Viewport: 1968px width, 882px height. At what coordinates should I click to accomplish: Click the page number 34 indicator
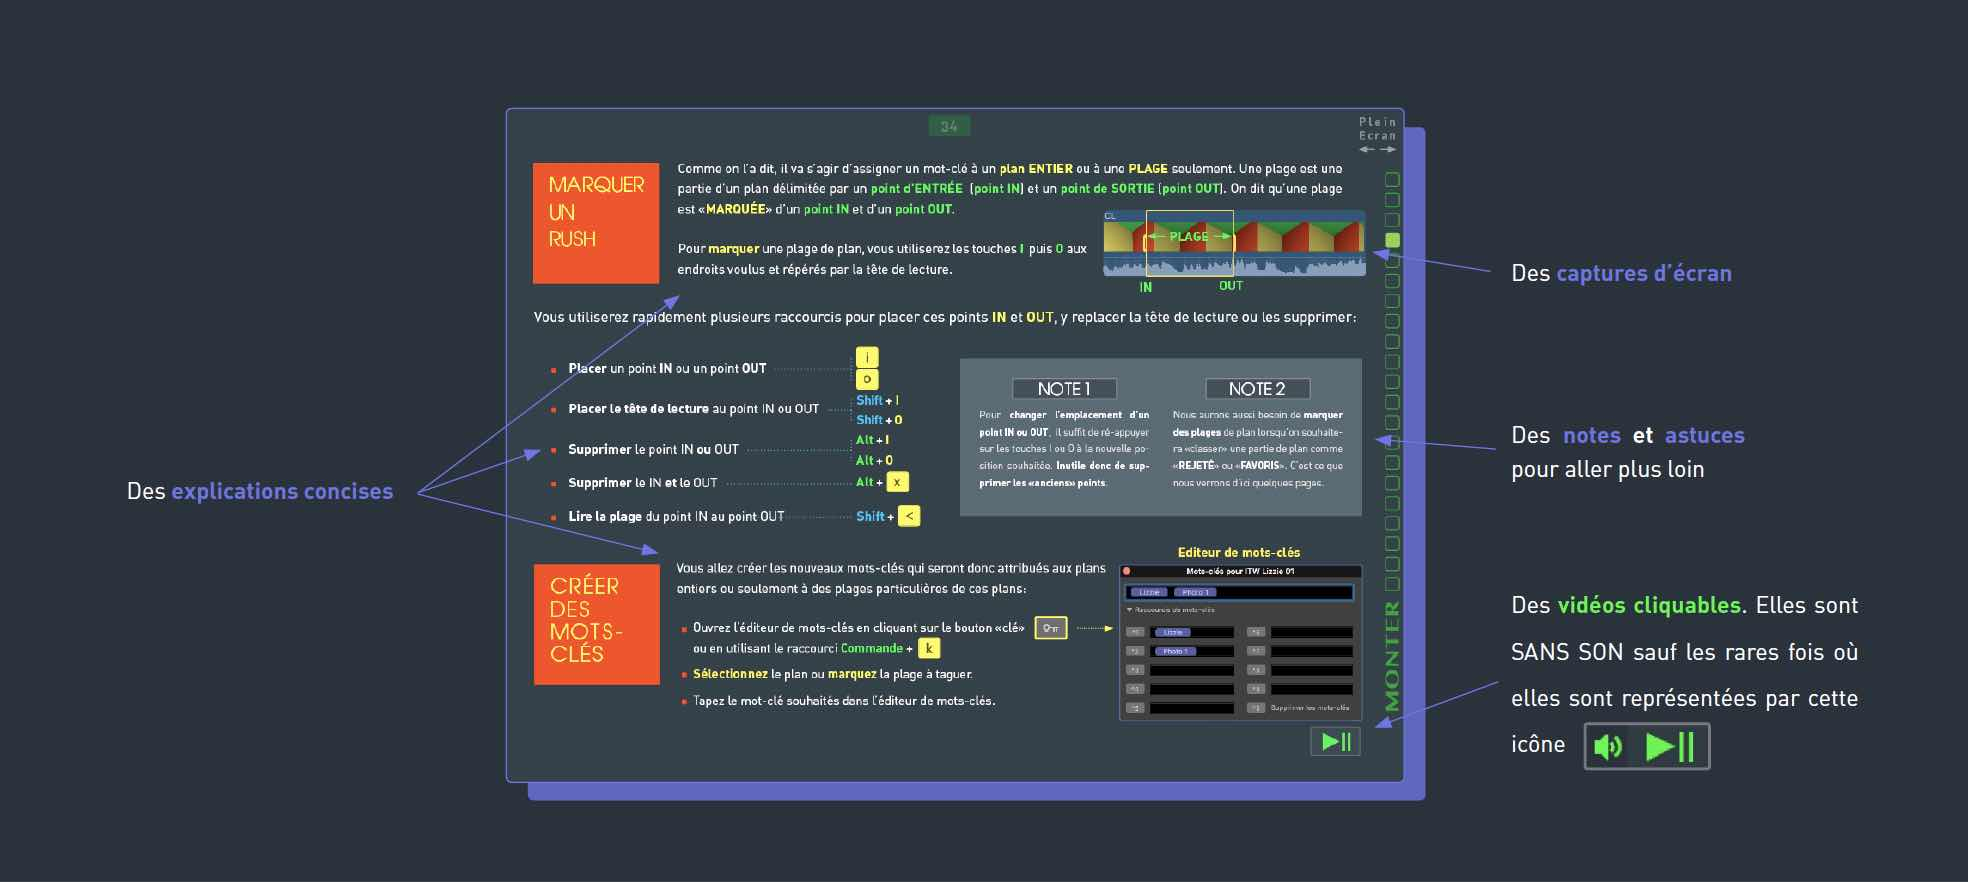pyautogui.click(x=949, y=126)
